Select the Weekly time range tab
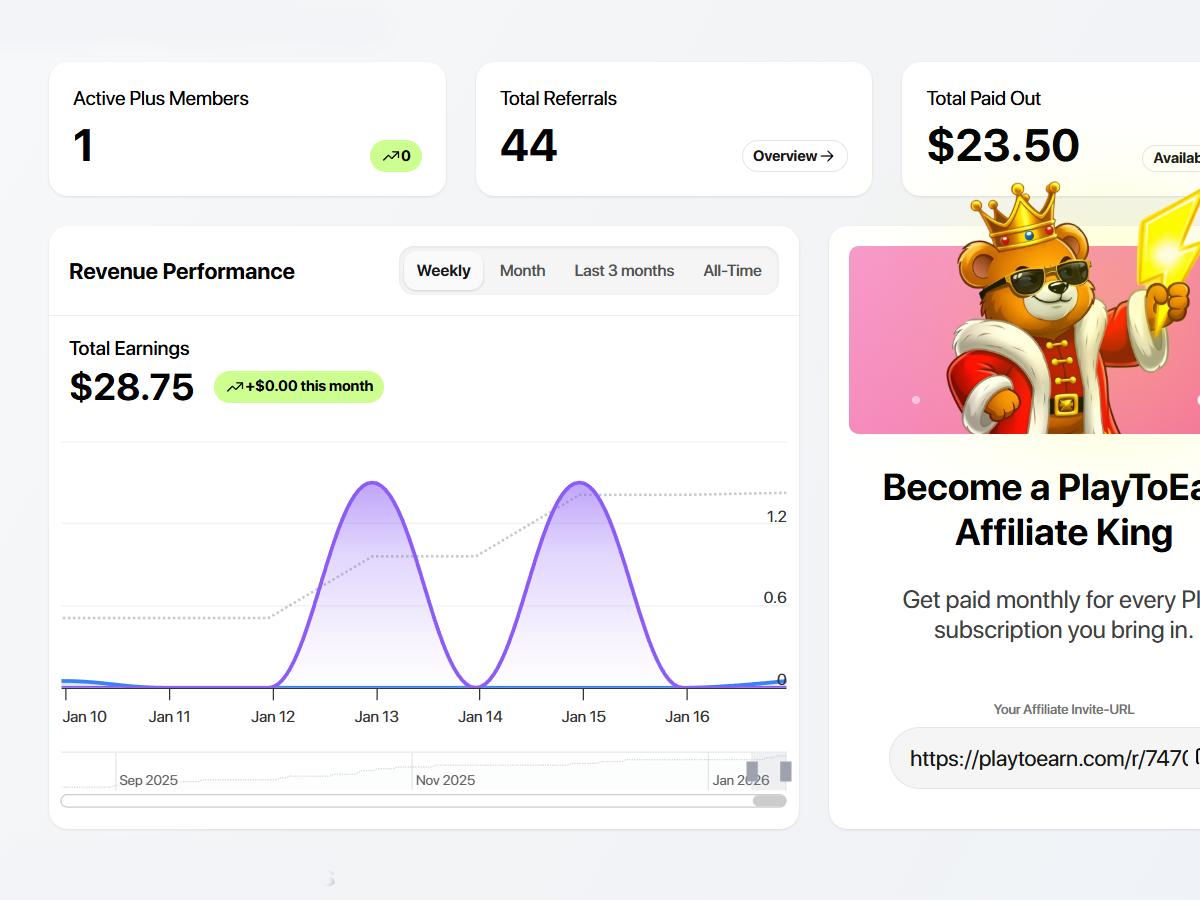 click(443, 270)
